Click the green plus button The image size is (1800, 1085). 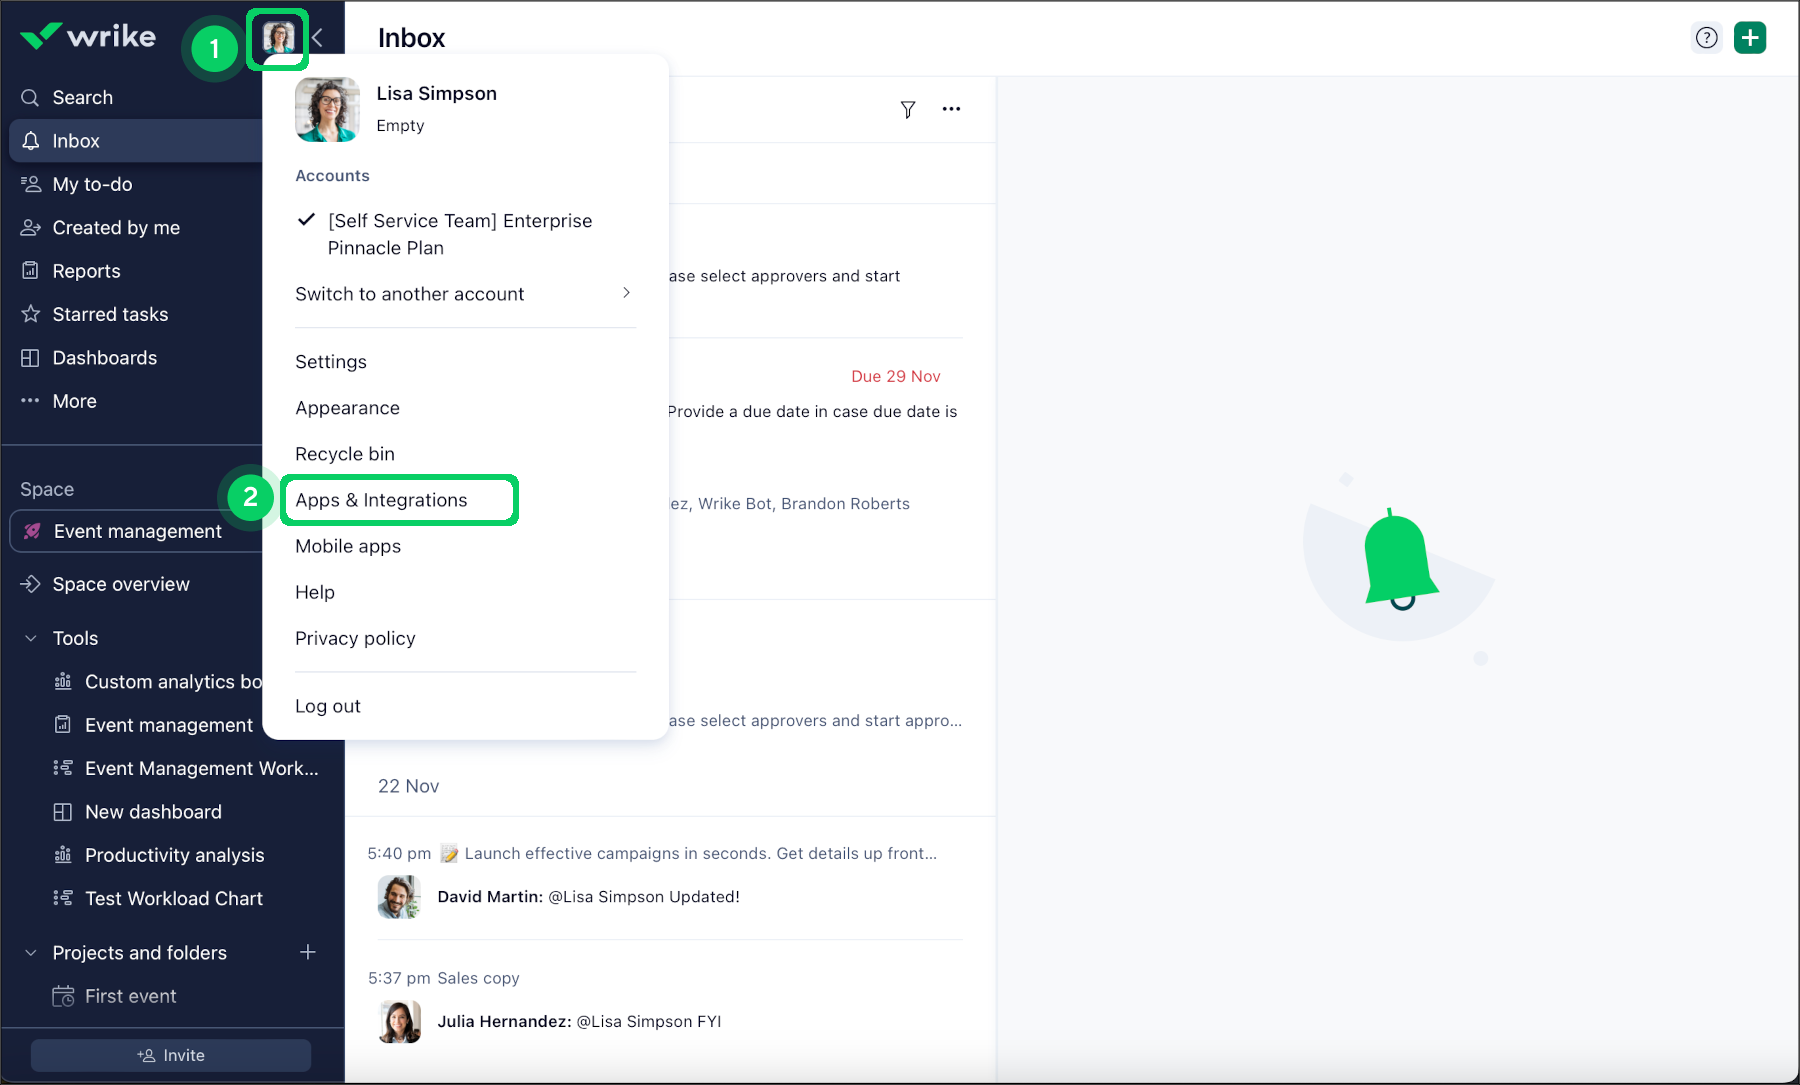(1751, 37)
